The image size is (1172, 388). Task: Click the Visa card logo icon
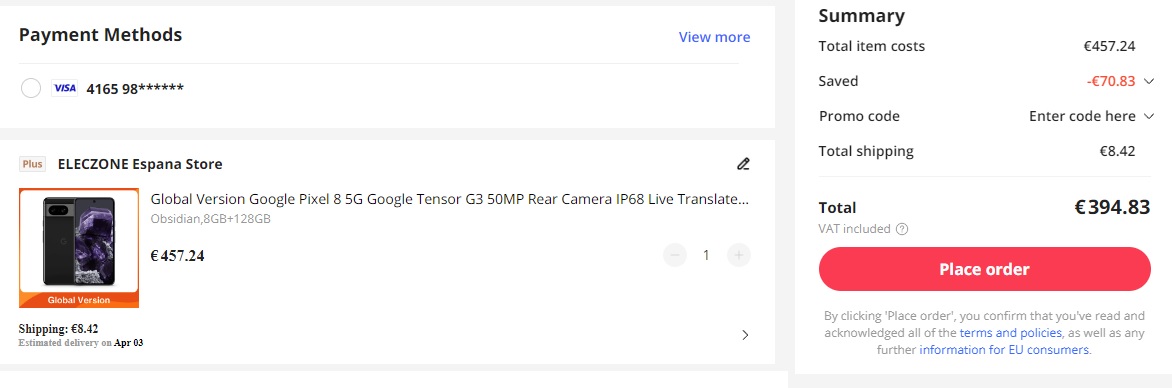click(x=64, y=88)
